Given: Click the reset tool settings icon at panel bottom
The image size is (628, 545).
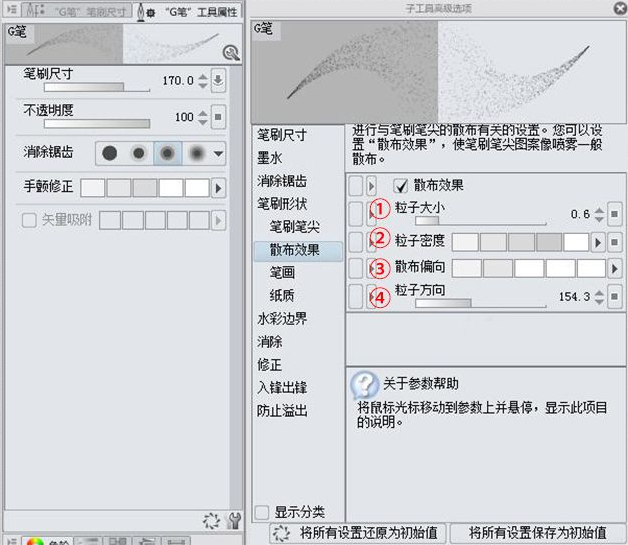Looking at the screenshot, I should pyautogui.click(x=211, y=521).
